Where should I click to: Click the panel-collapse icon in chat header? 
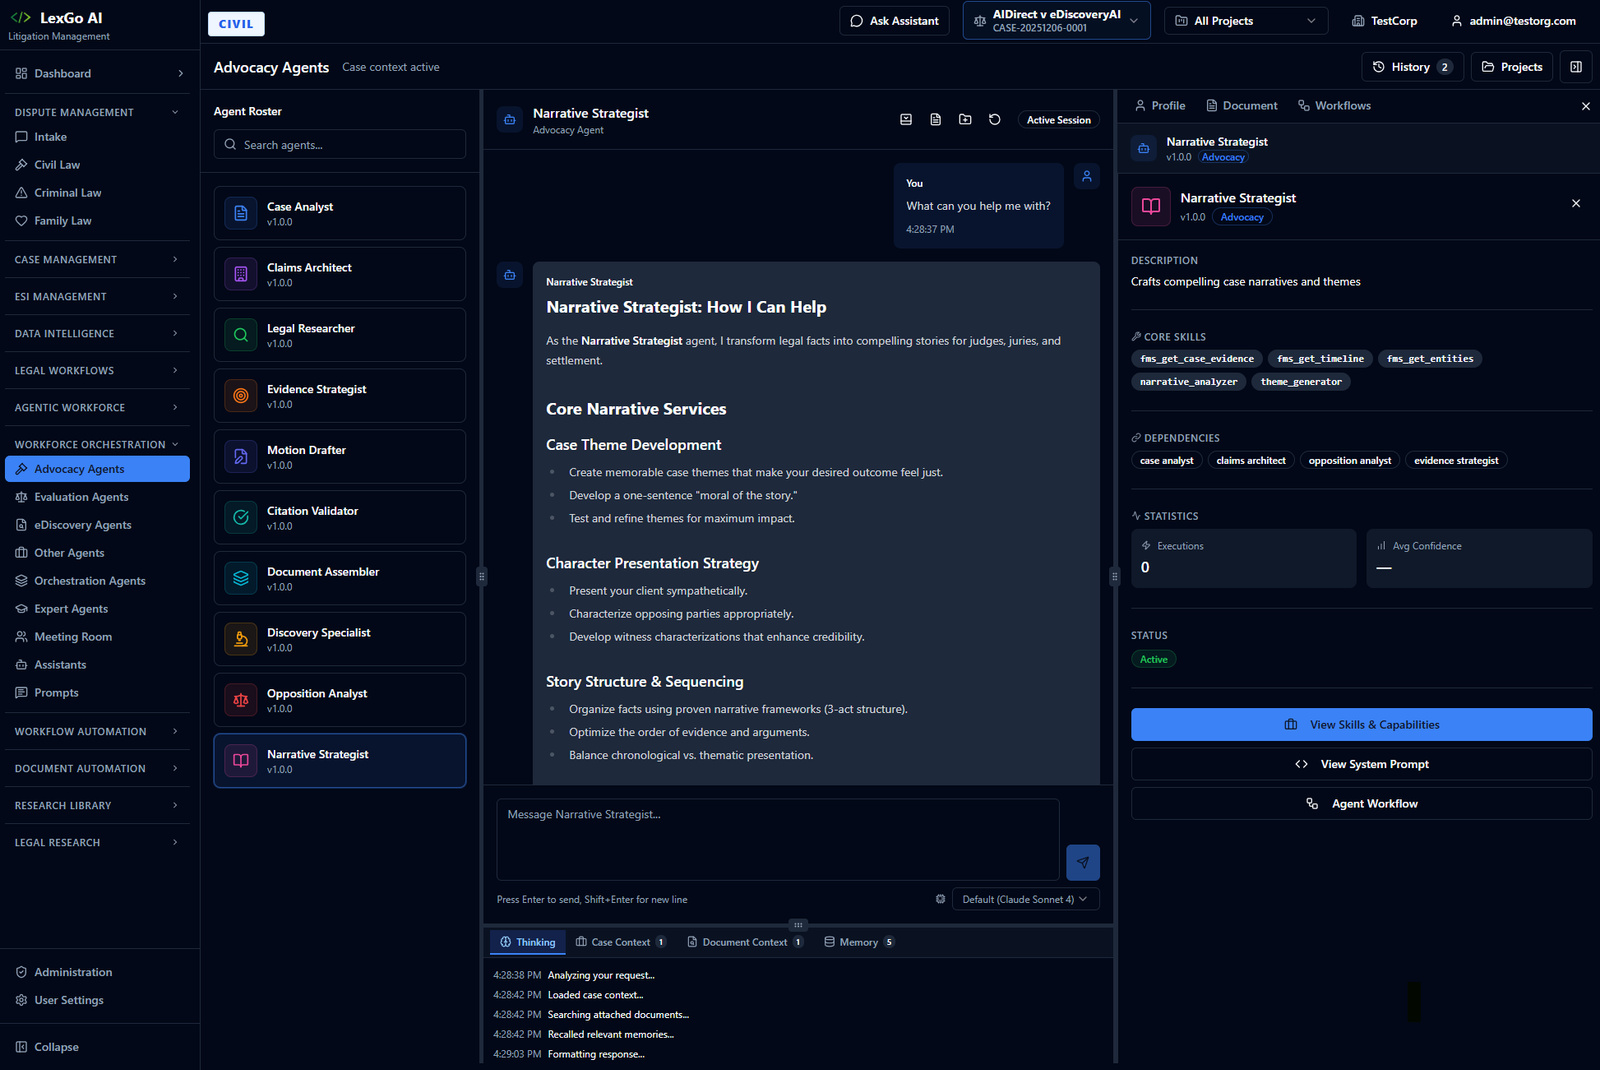906,120
